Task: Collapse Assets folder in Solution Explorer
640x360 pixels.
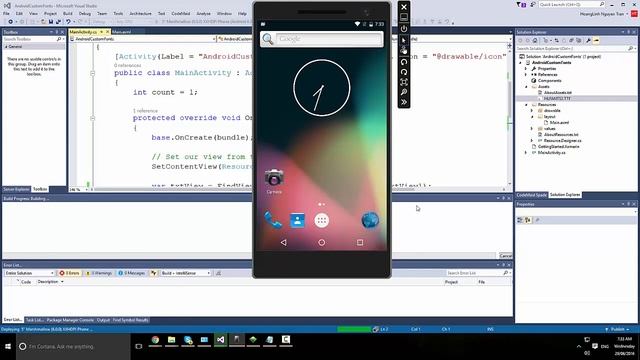Action: 526,87
